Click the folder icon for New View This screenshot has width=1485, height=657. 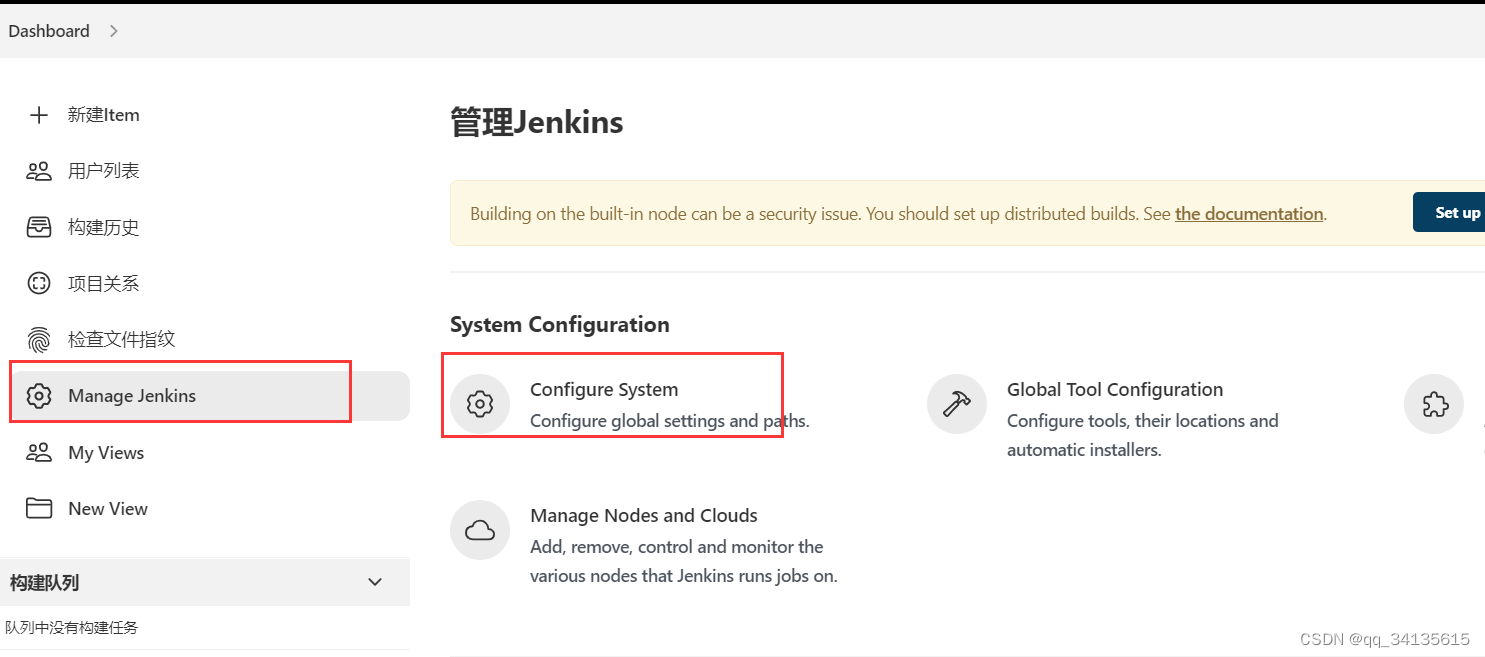coord(39,509)
